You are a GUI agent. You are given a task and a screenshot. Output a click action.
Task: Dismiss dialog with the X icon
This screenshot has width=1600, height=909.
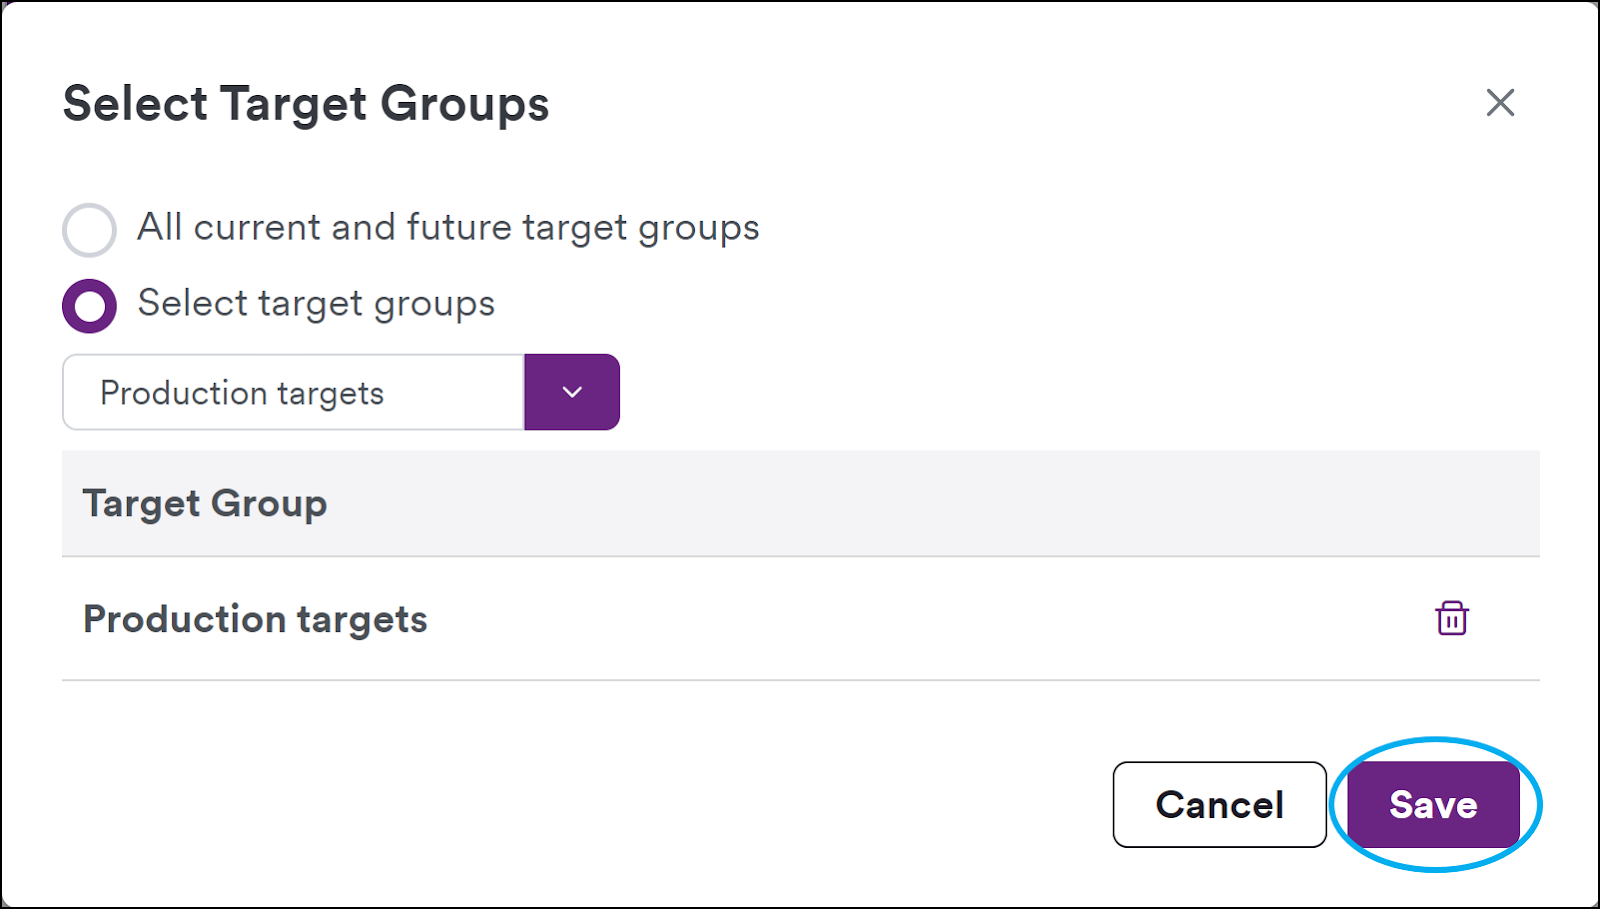pyautogui.click(x=1500, y=102)
